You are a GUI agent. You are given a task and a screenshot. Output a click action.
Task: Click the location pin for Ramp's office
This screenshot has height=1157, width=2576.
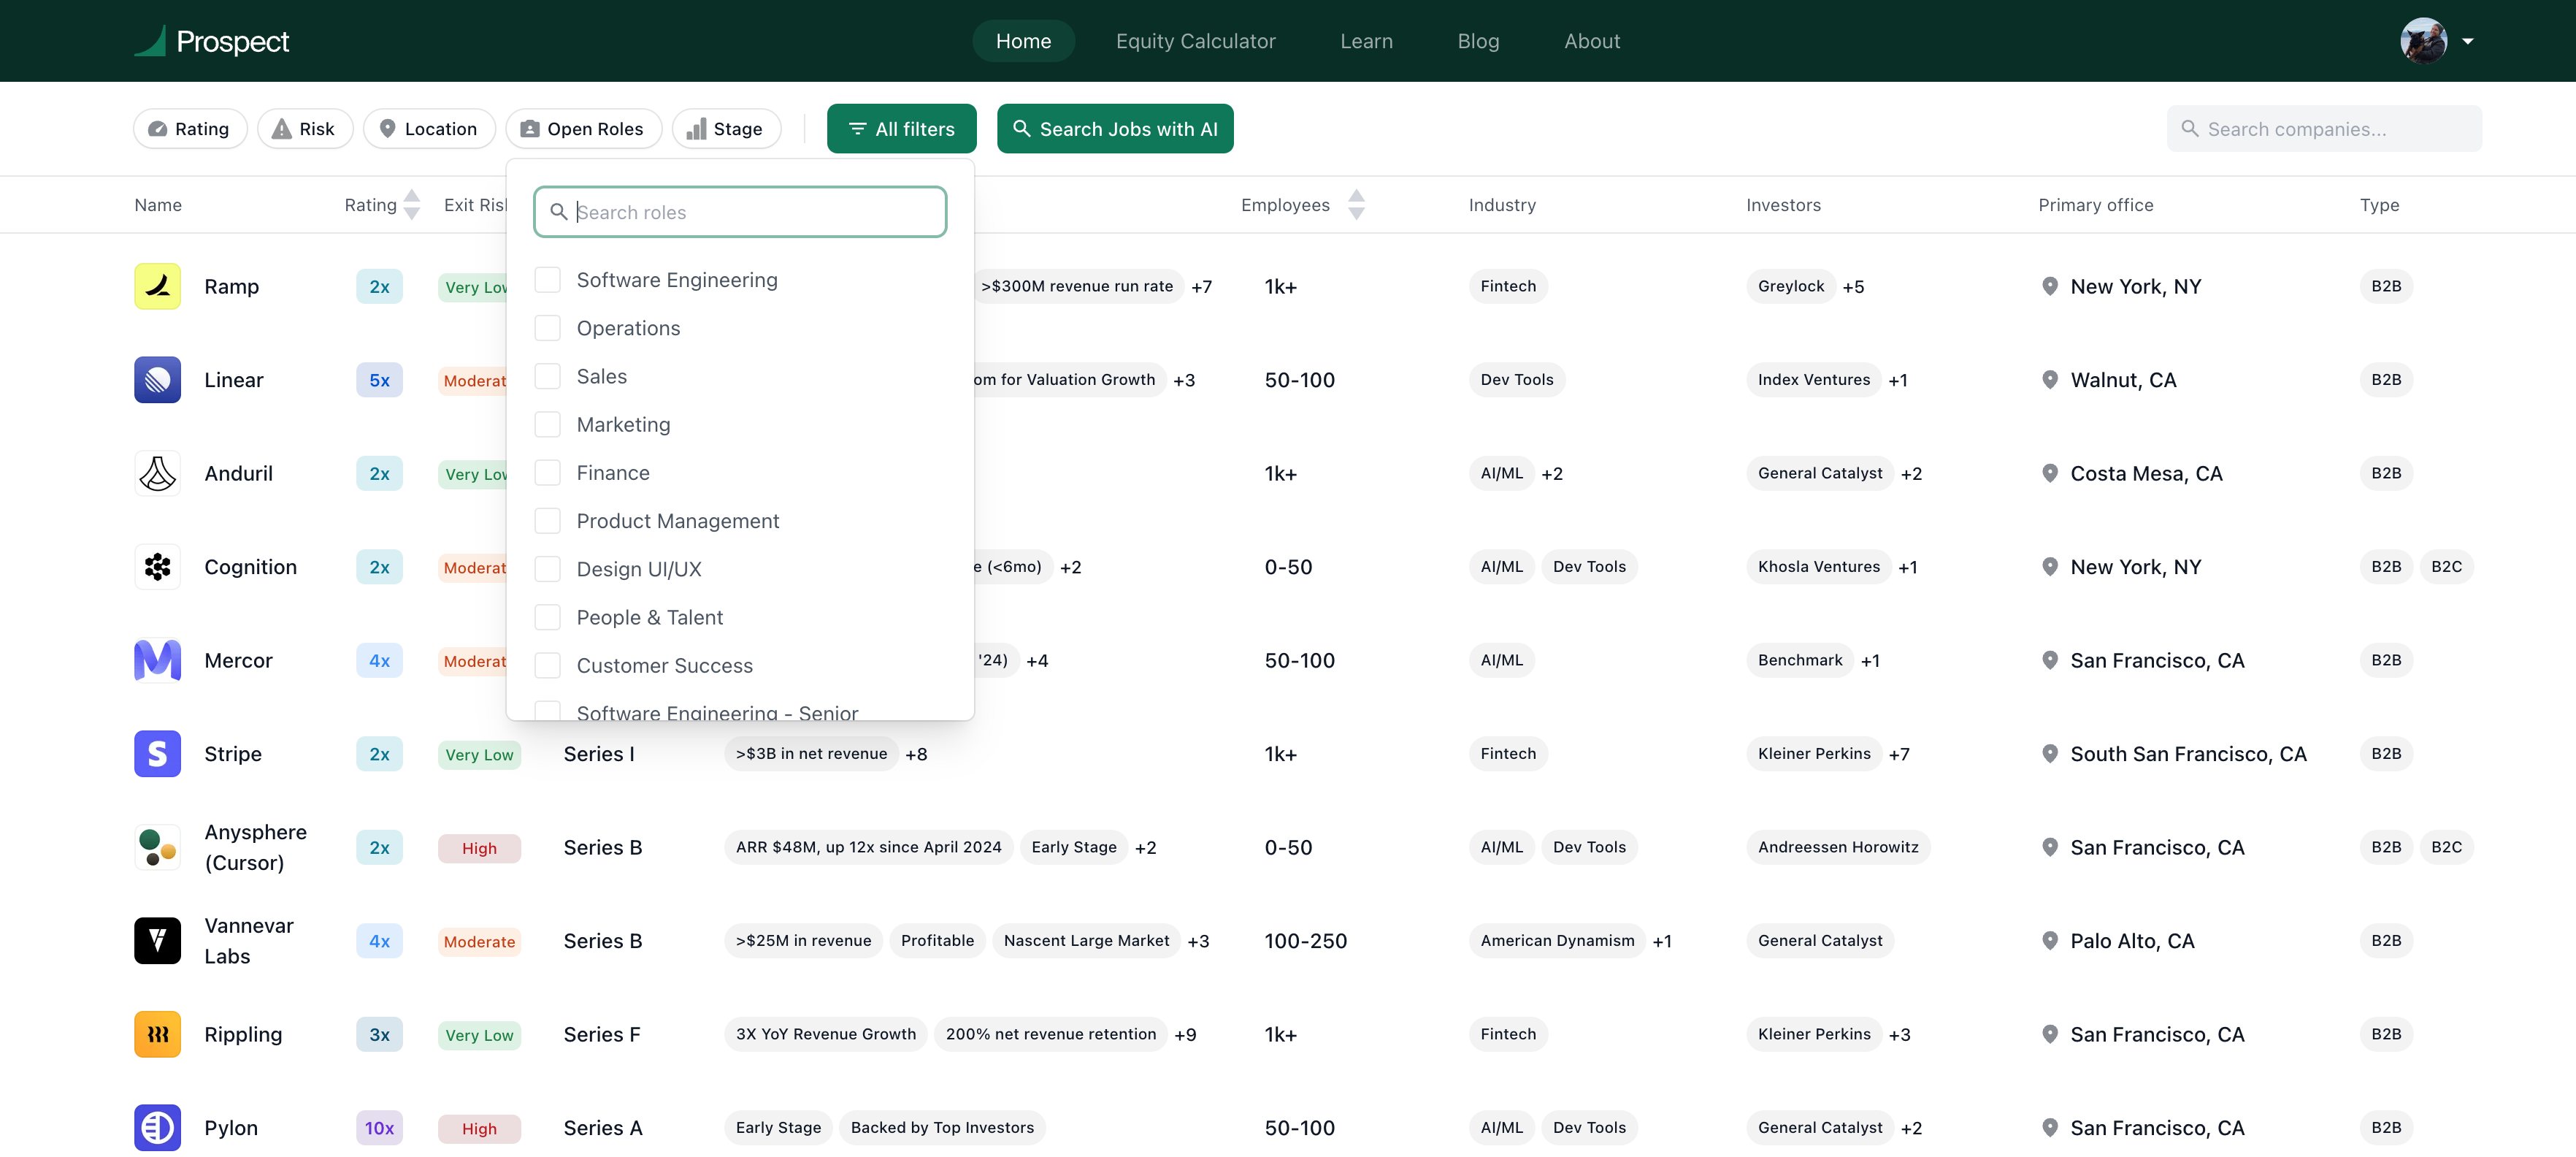2049,286
